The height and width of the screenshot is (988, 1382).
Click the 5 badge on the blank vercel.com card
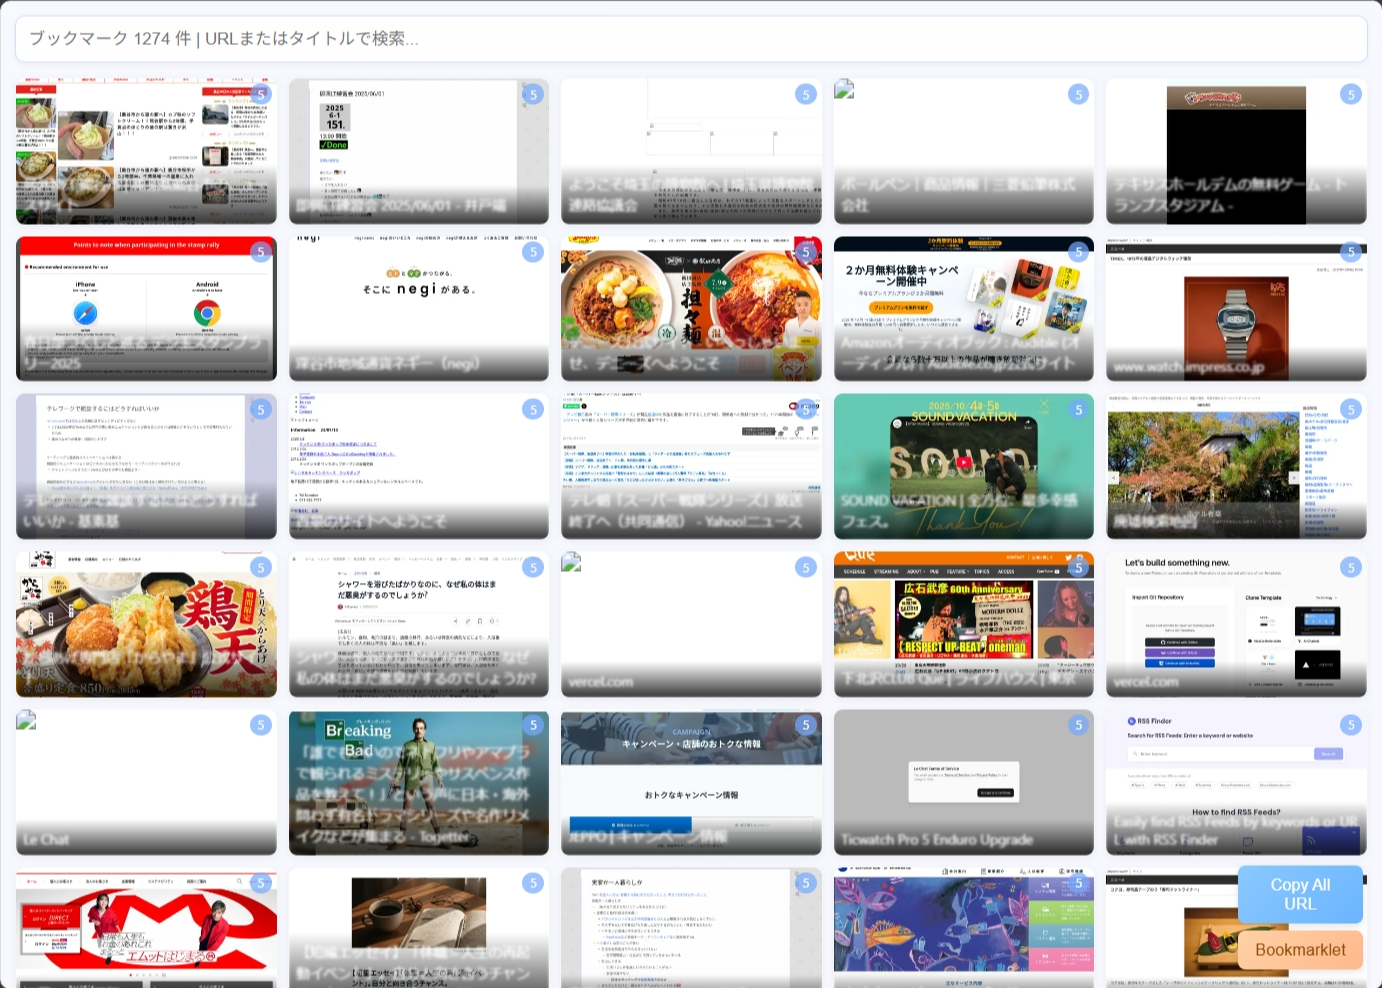pyautogui.click(x=806, y=567)
